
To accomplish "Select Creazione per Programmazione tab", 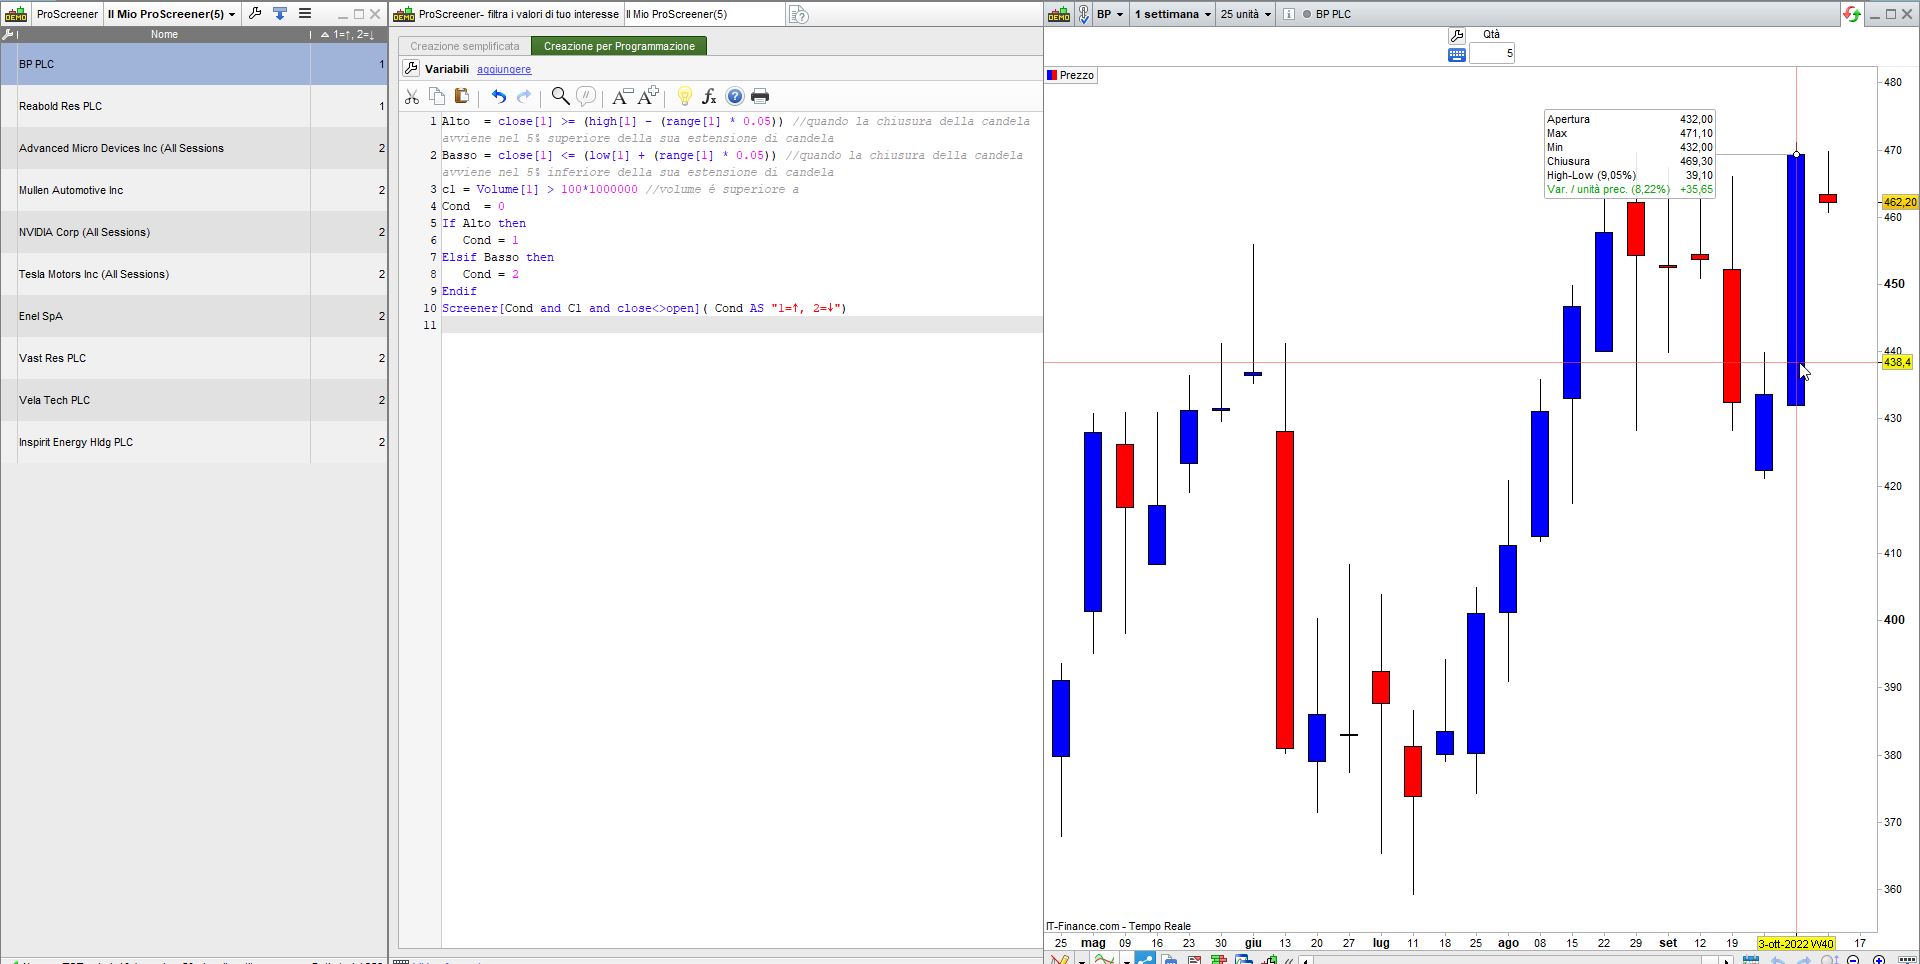I will click(x=619, y=46).
